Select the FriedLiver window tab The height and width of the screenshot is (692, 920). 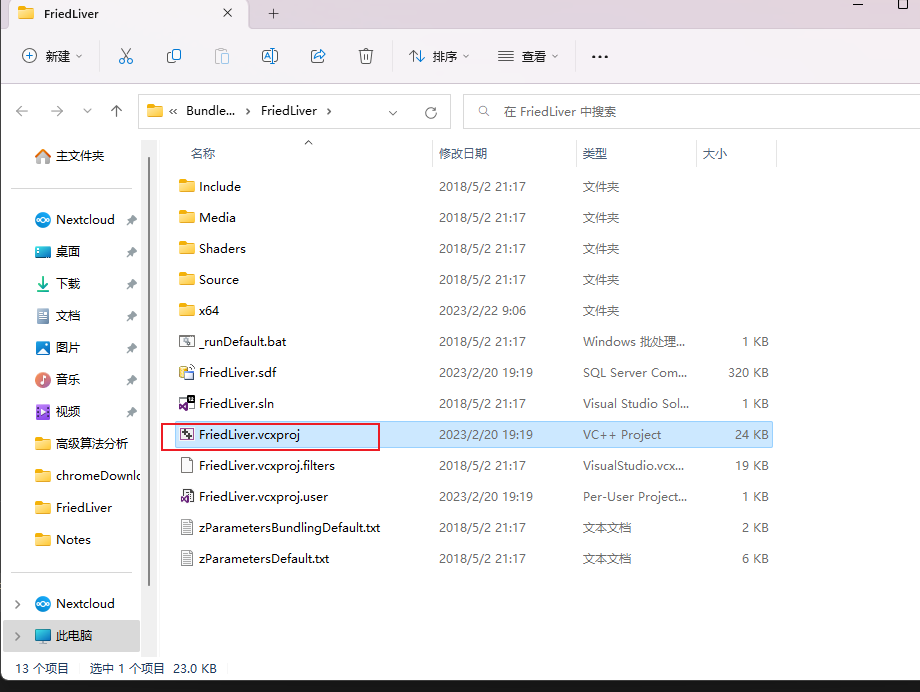pos(126,13)
